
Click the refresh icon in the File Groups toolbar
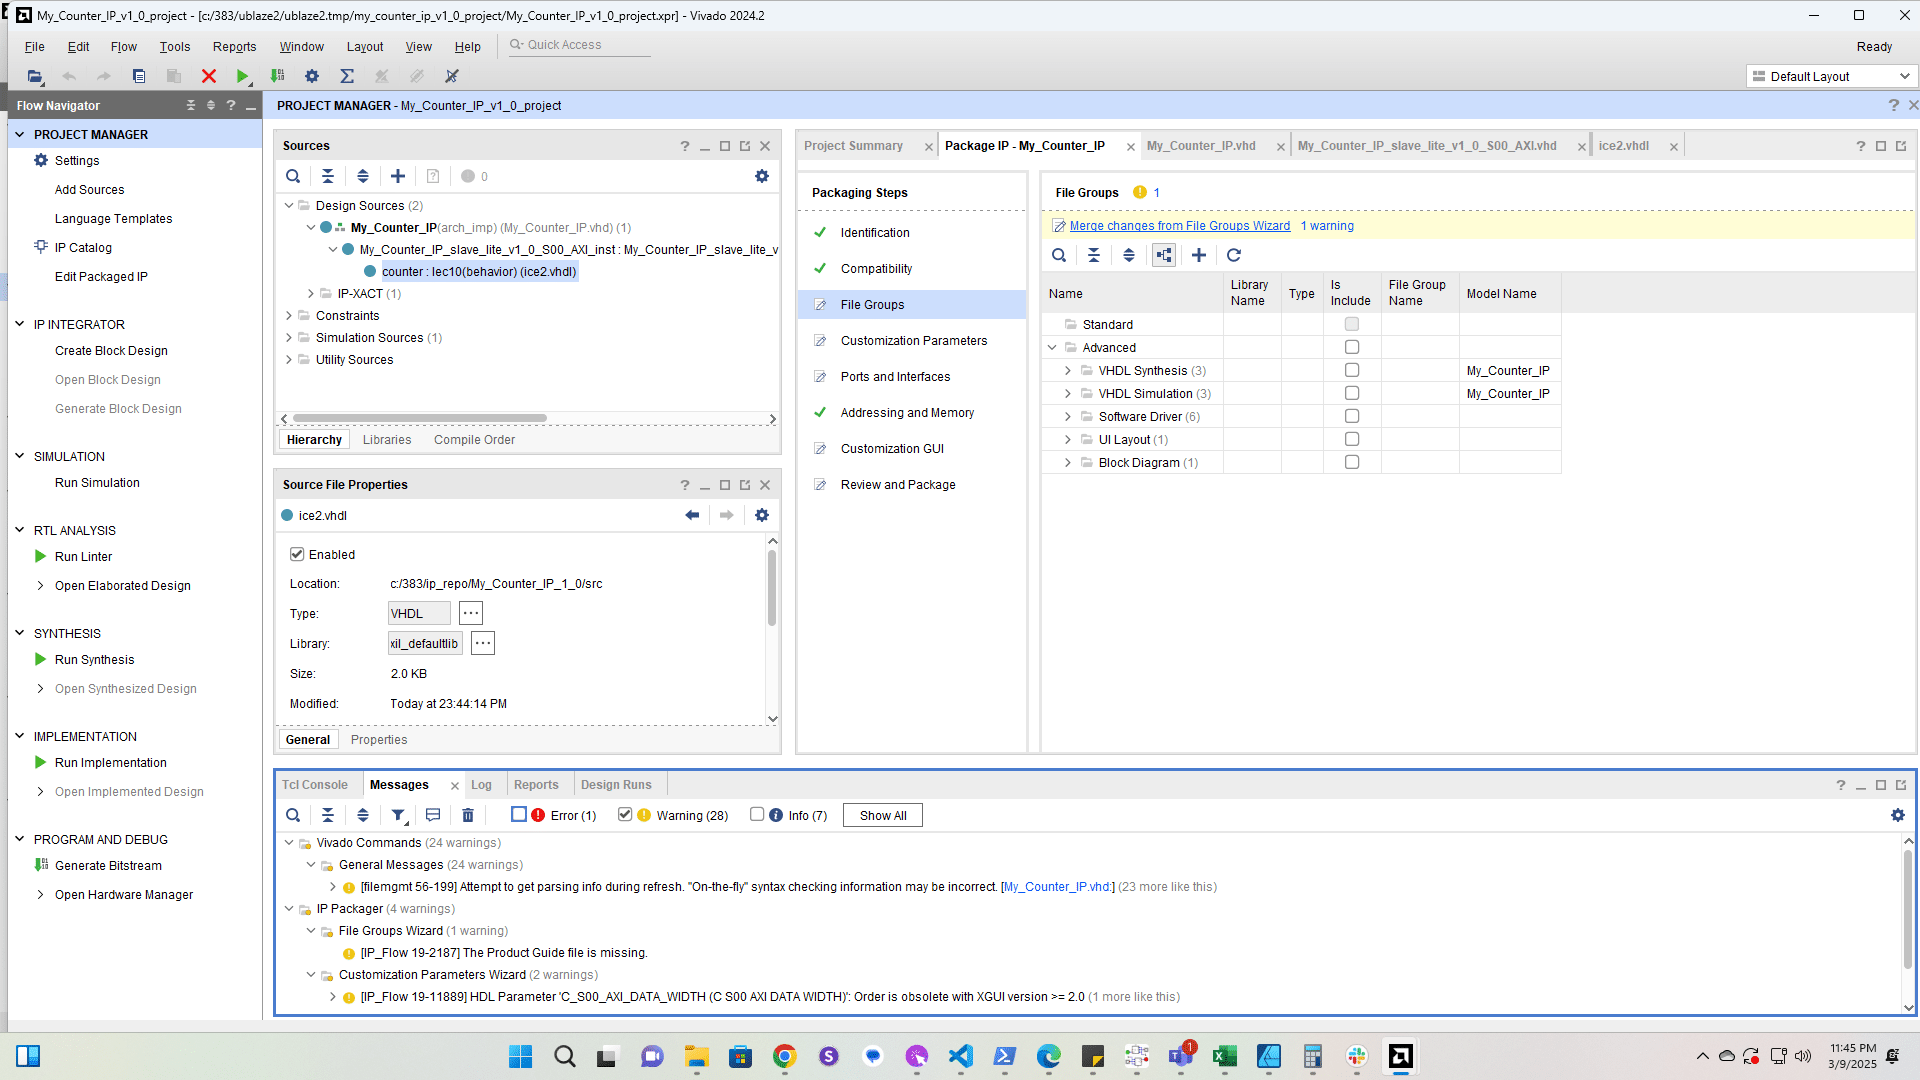[1234, 255]
